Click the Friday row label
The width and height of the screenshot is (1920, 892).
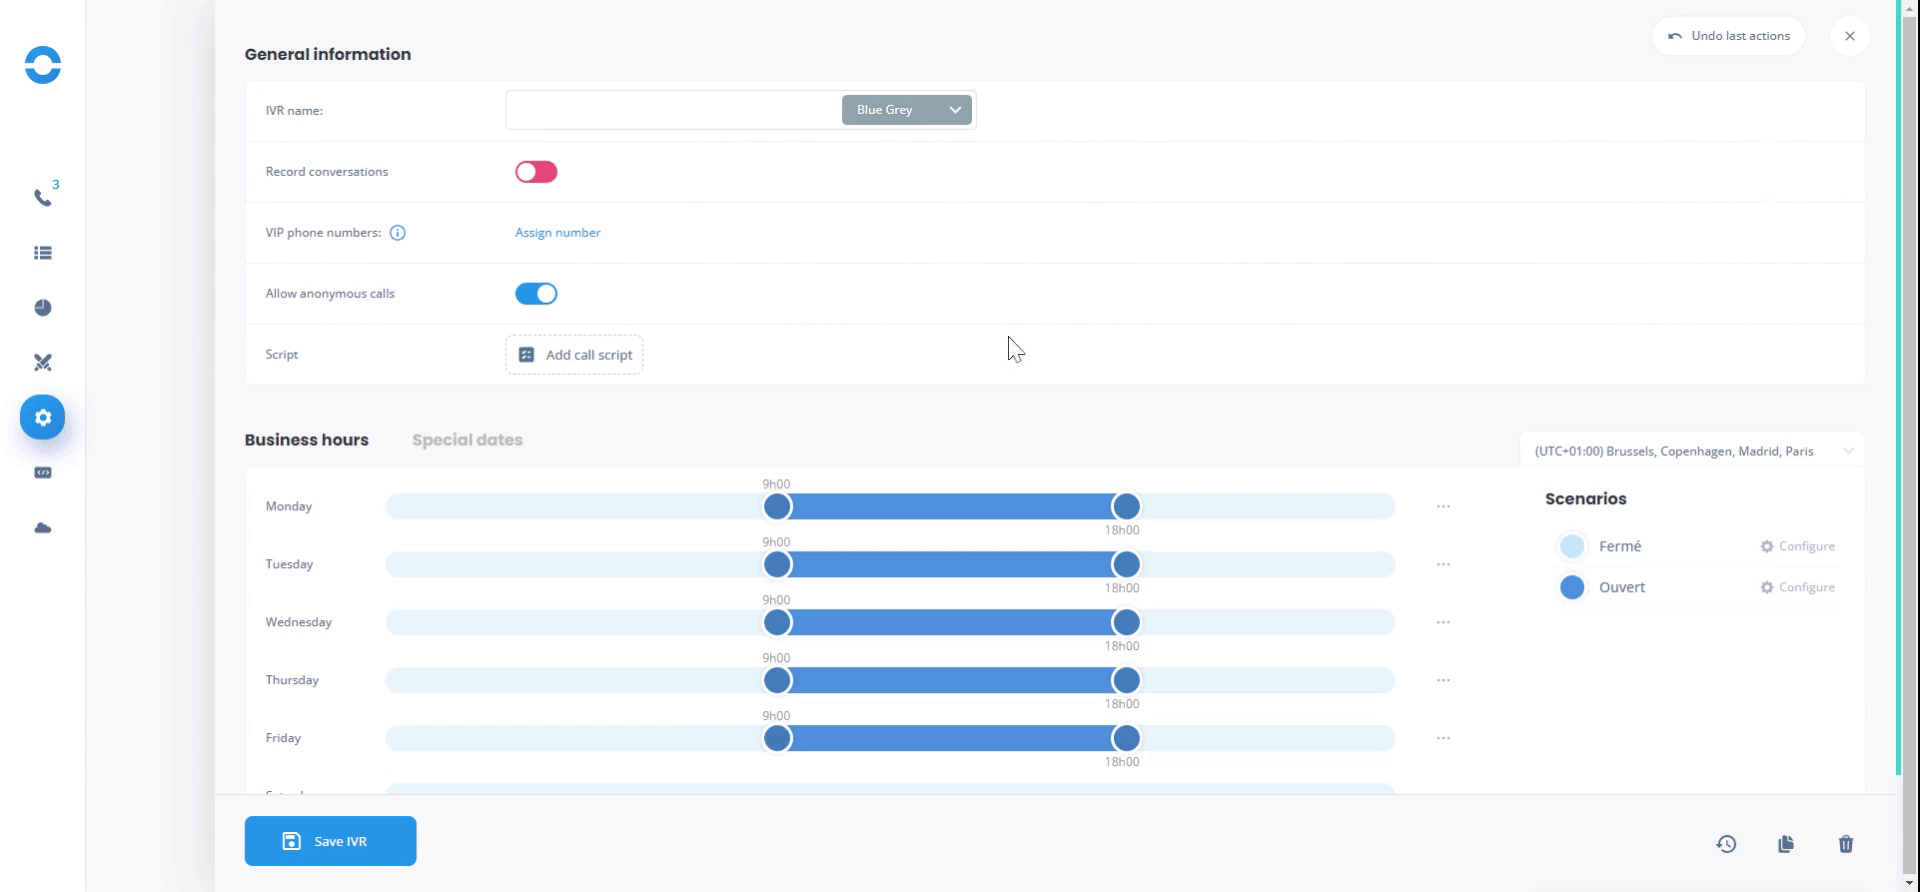(283, 739)
